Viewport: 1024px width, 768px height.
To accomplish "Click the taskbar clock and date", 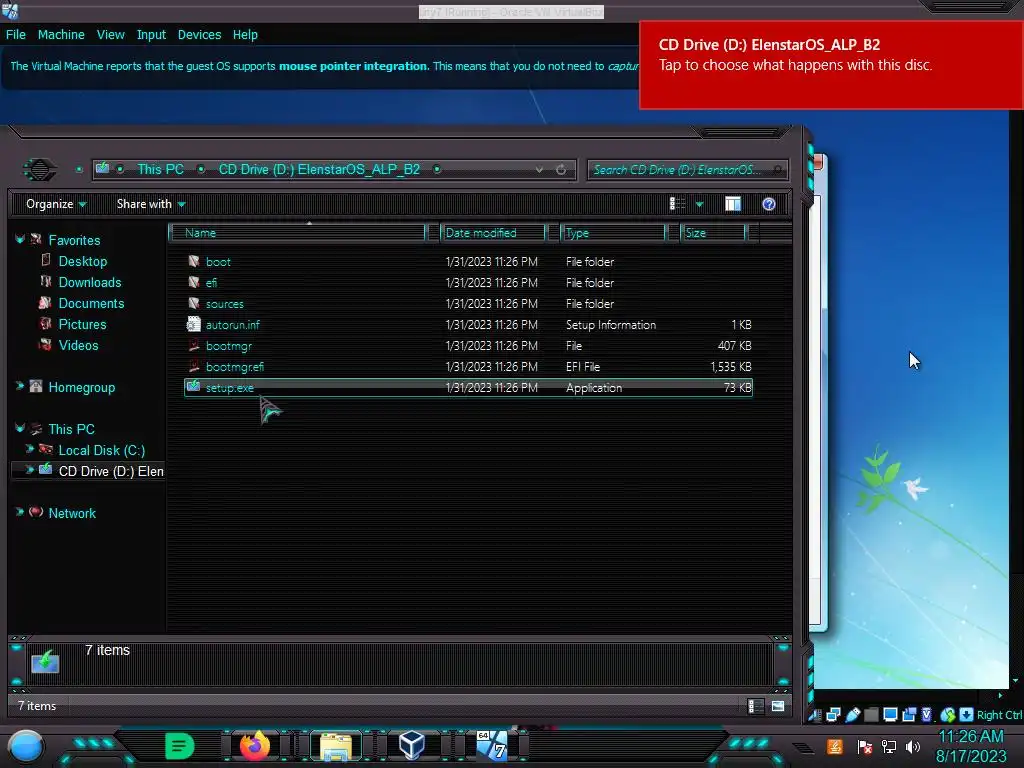I will (x=971, y=746).
